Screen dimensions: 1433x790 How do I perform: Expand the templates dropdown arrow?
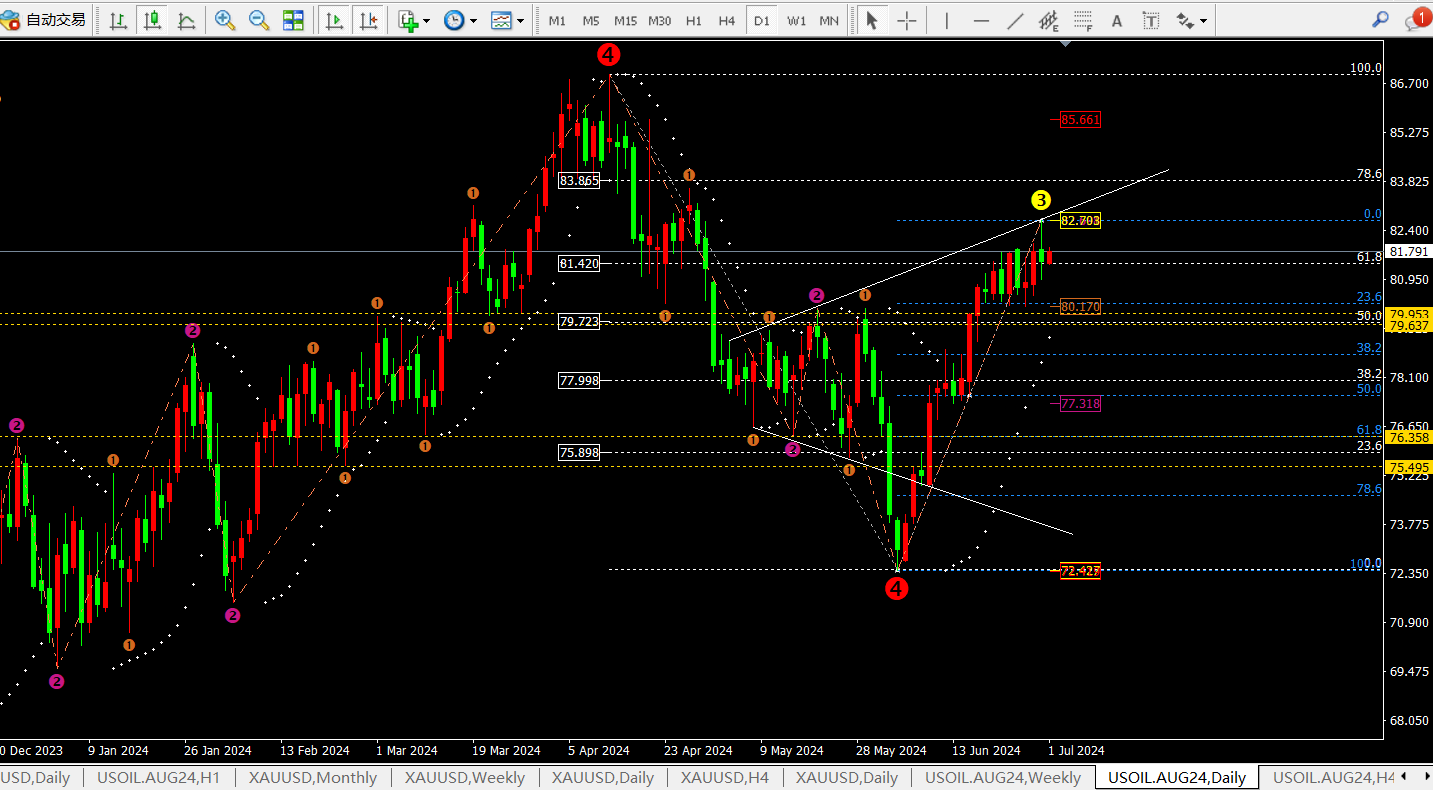(x=520, y=21)
